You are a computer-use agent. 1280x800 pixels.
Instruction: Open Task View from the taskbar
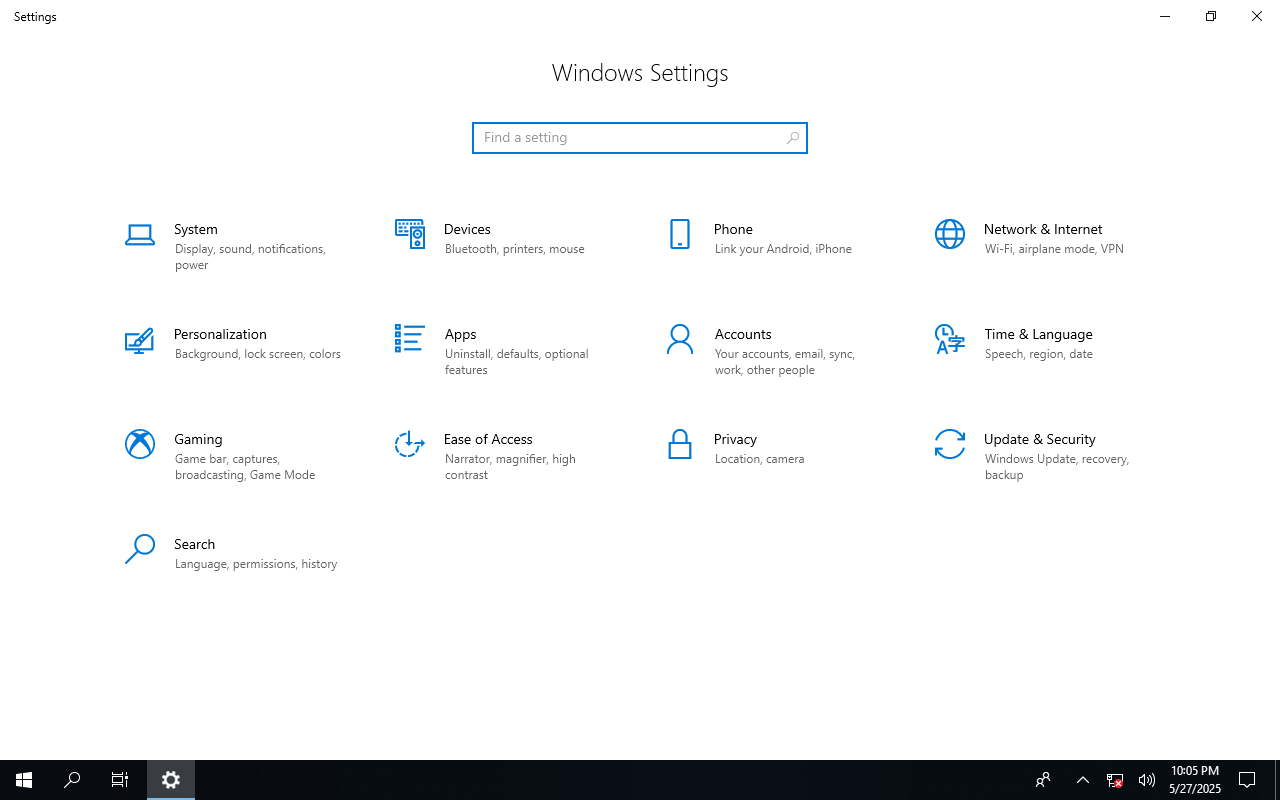[120, 780]
